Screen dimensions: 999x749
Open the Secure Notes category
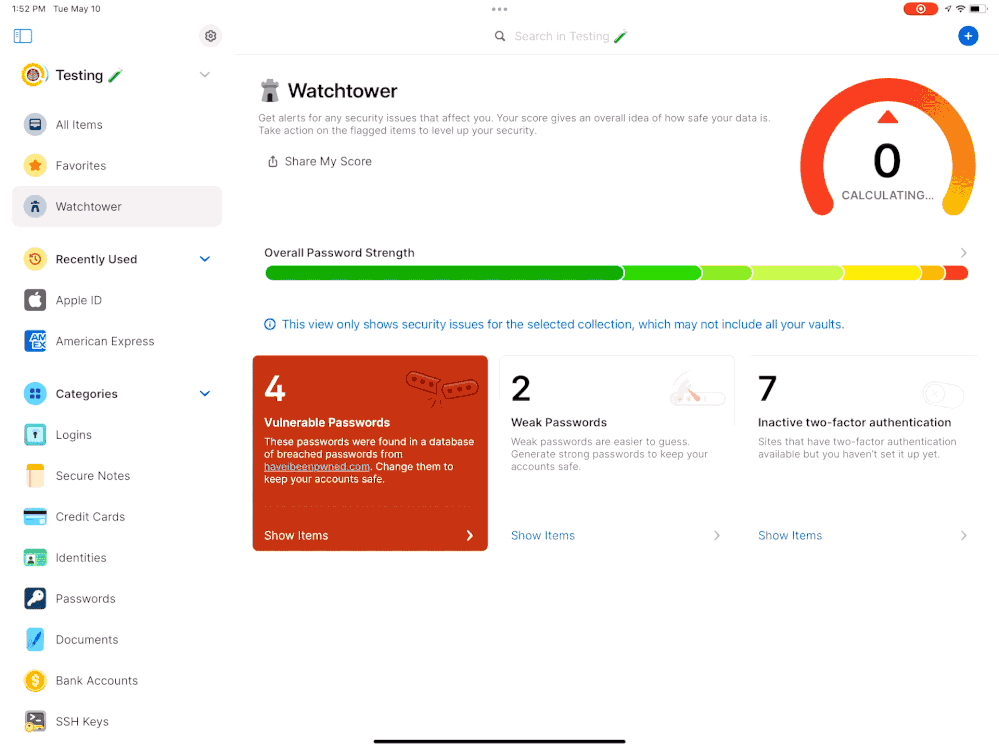point(92,476)
